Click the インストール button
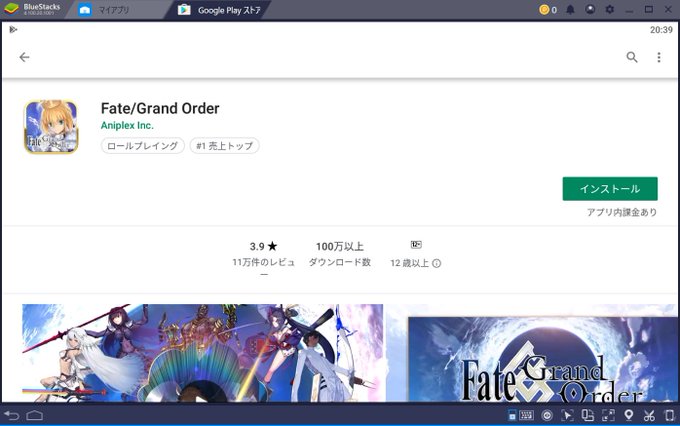 (x=610, y=189)
